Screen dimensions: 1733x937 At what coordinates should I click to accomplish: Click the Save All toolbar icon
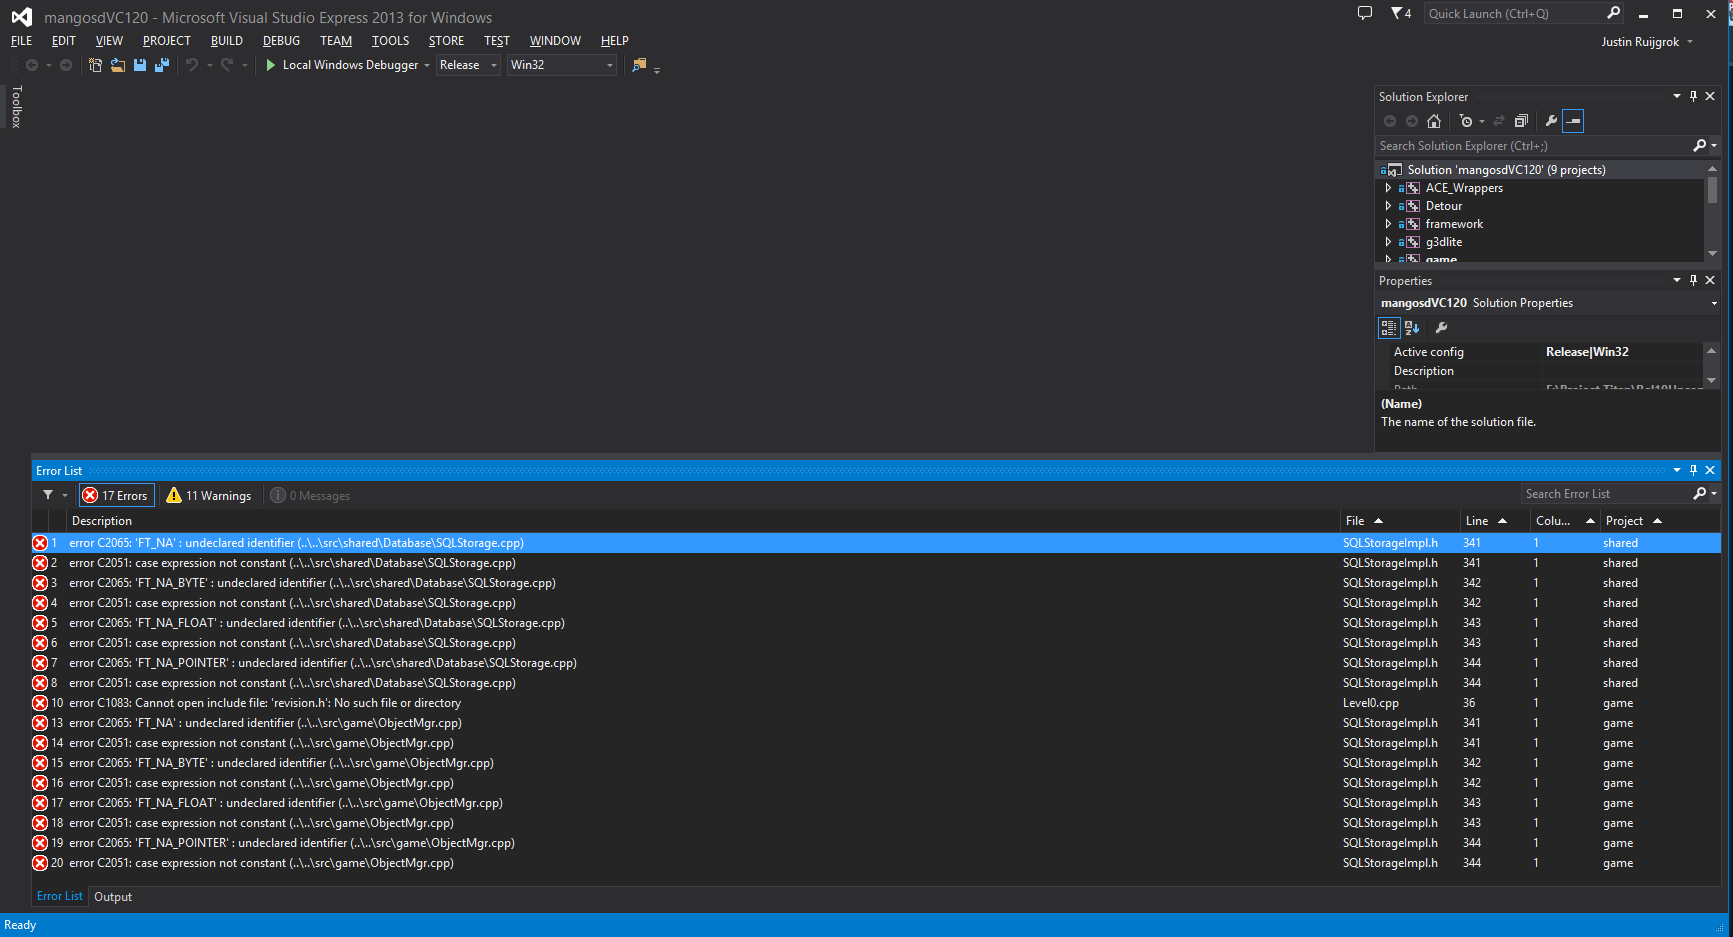162,65
